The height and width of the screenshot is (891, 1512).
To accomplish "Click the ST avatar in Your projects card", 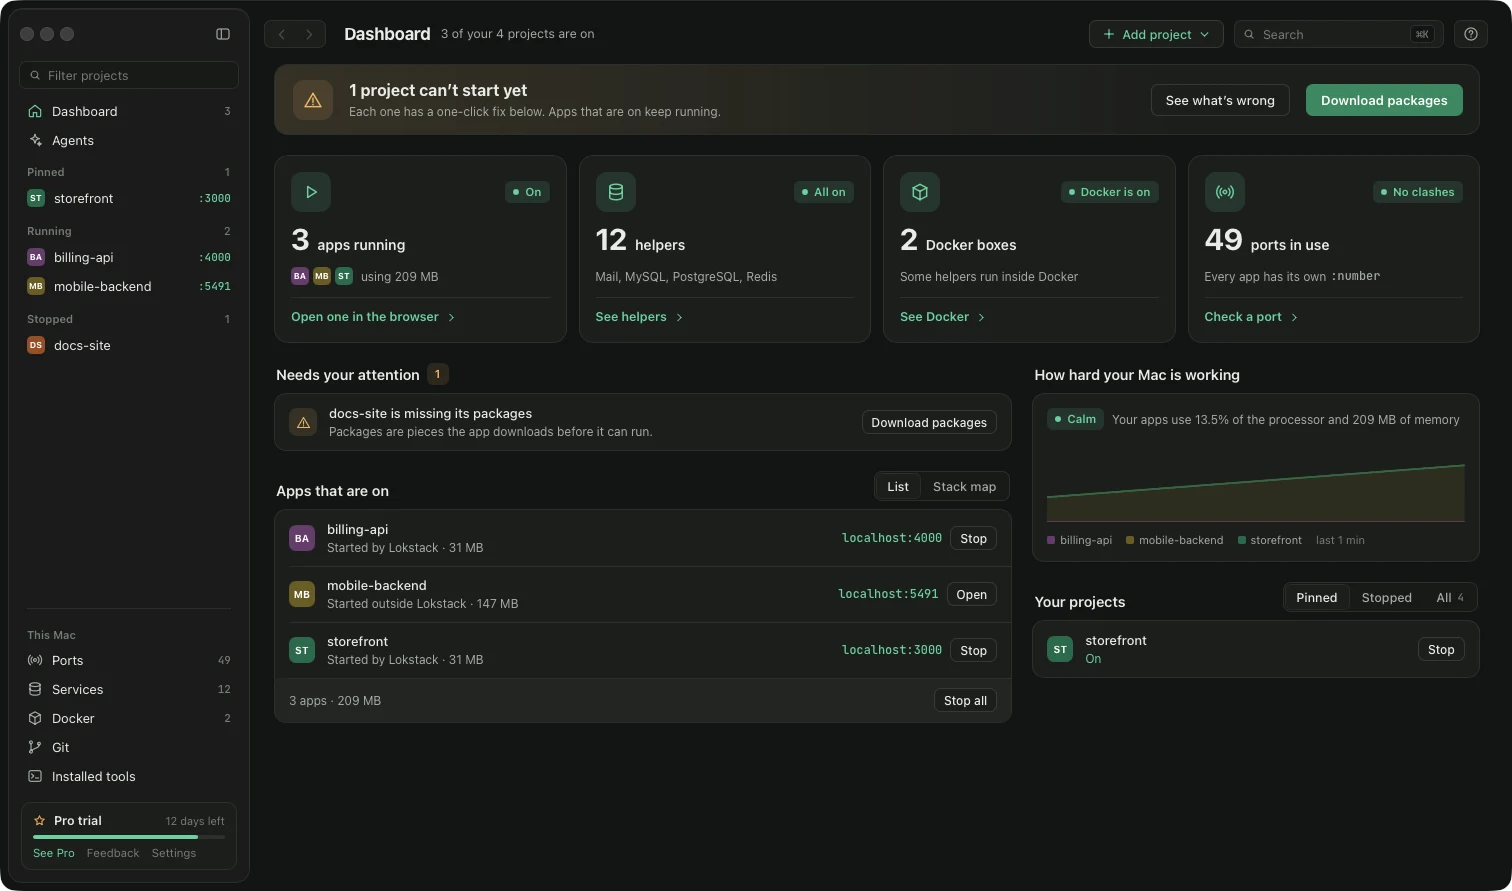I will click(1060, 649).
